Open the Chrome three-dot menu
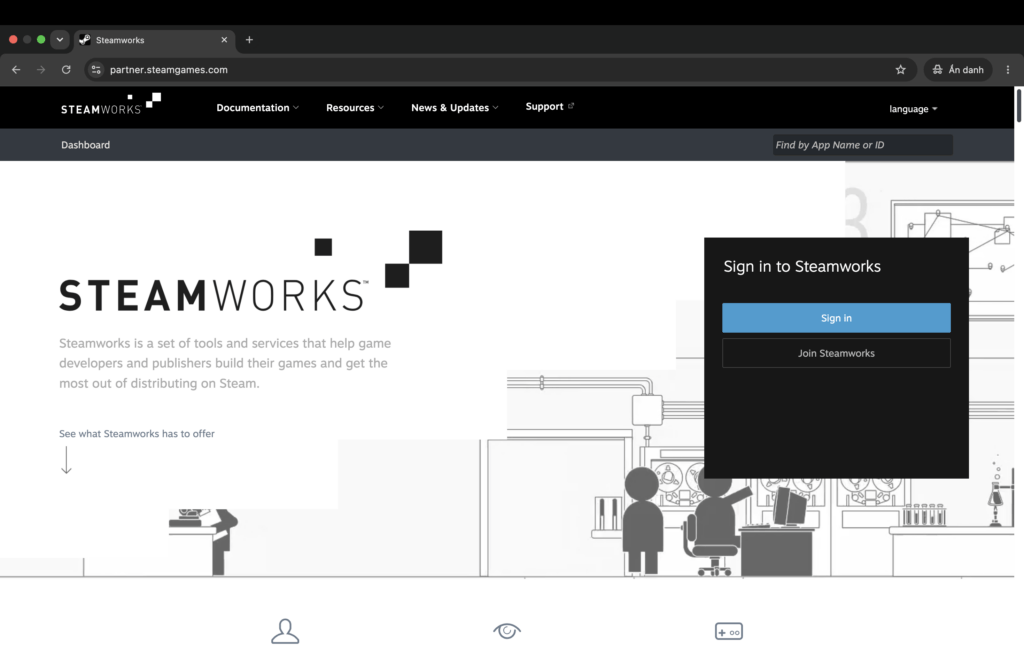 pyautogui.click(x=1008, y=70)
